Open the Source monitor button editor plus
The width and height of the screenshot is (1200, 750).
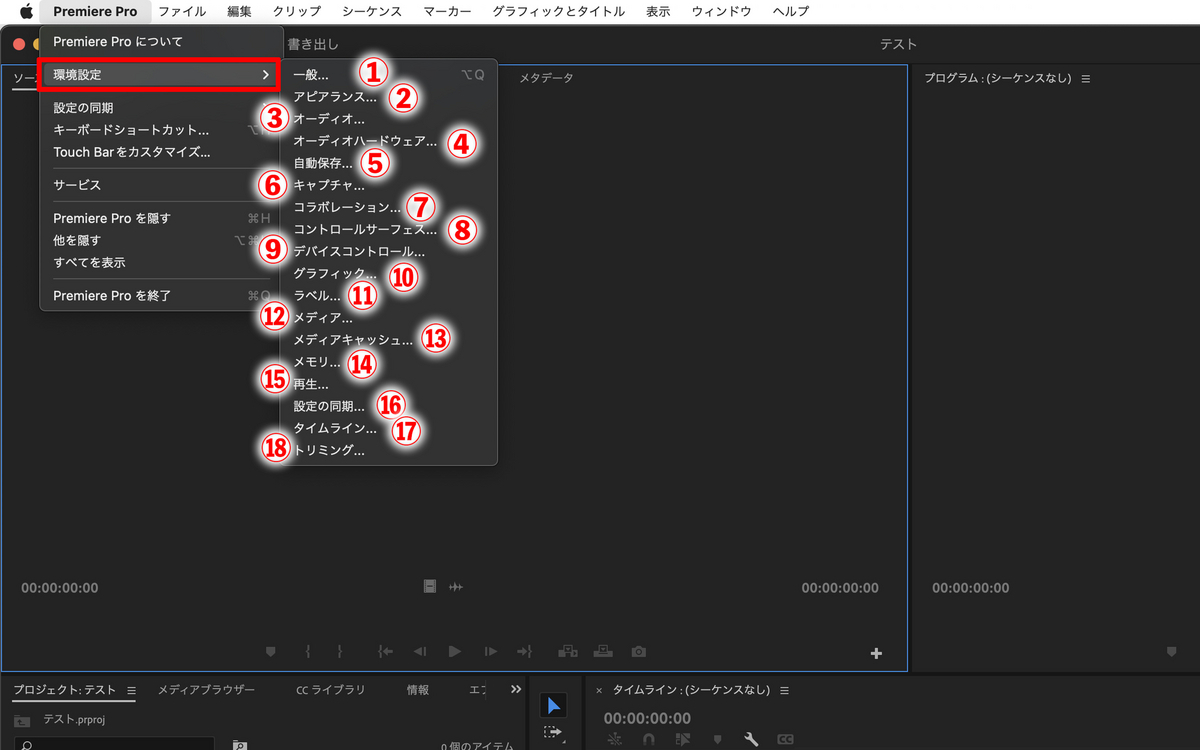[876, 653]
